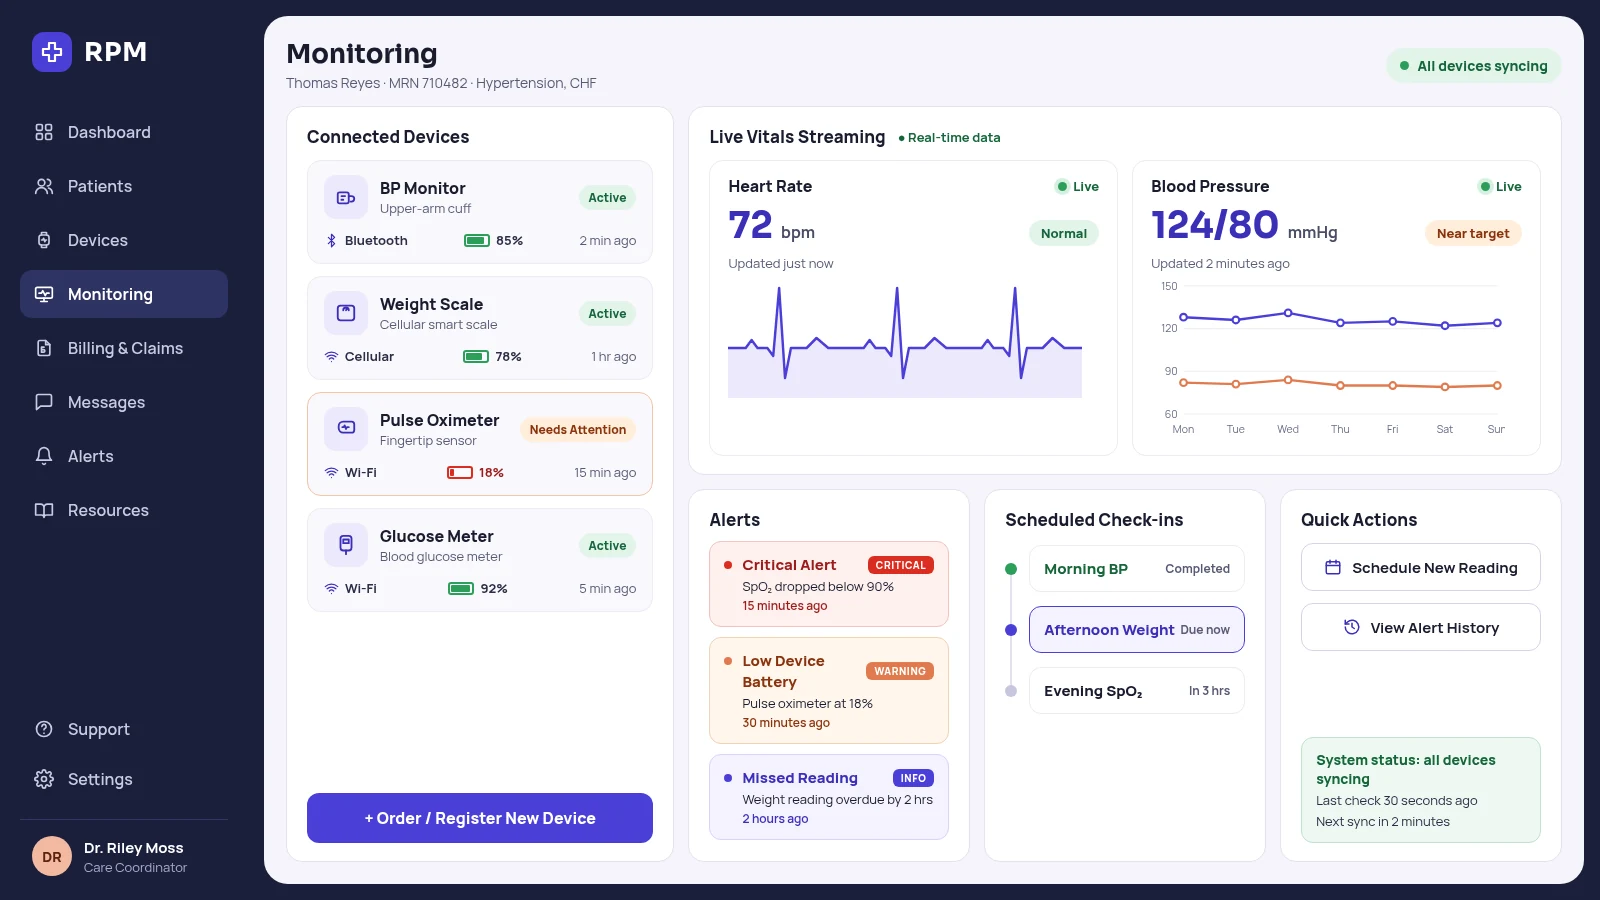
Task: Select Afternoon Weight check-in
Action: point(1137,630)
